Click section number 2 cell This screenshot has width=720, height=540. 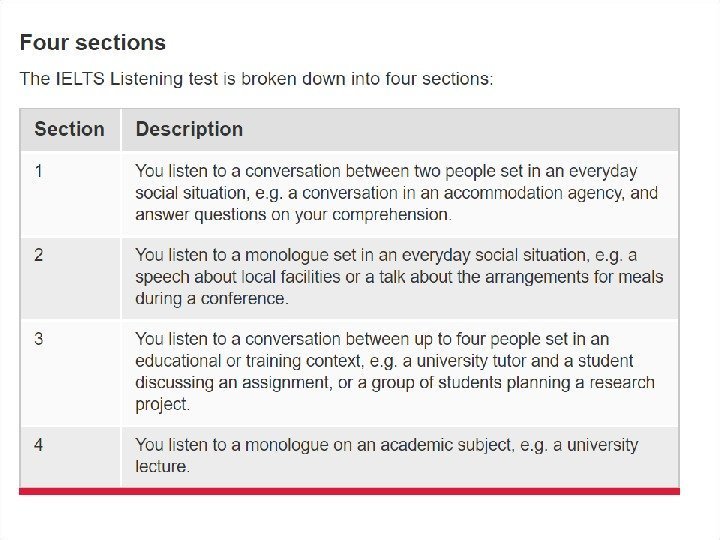click(39, 255)
